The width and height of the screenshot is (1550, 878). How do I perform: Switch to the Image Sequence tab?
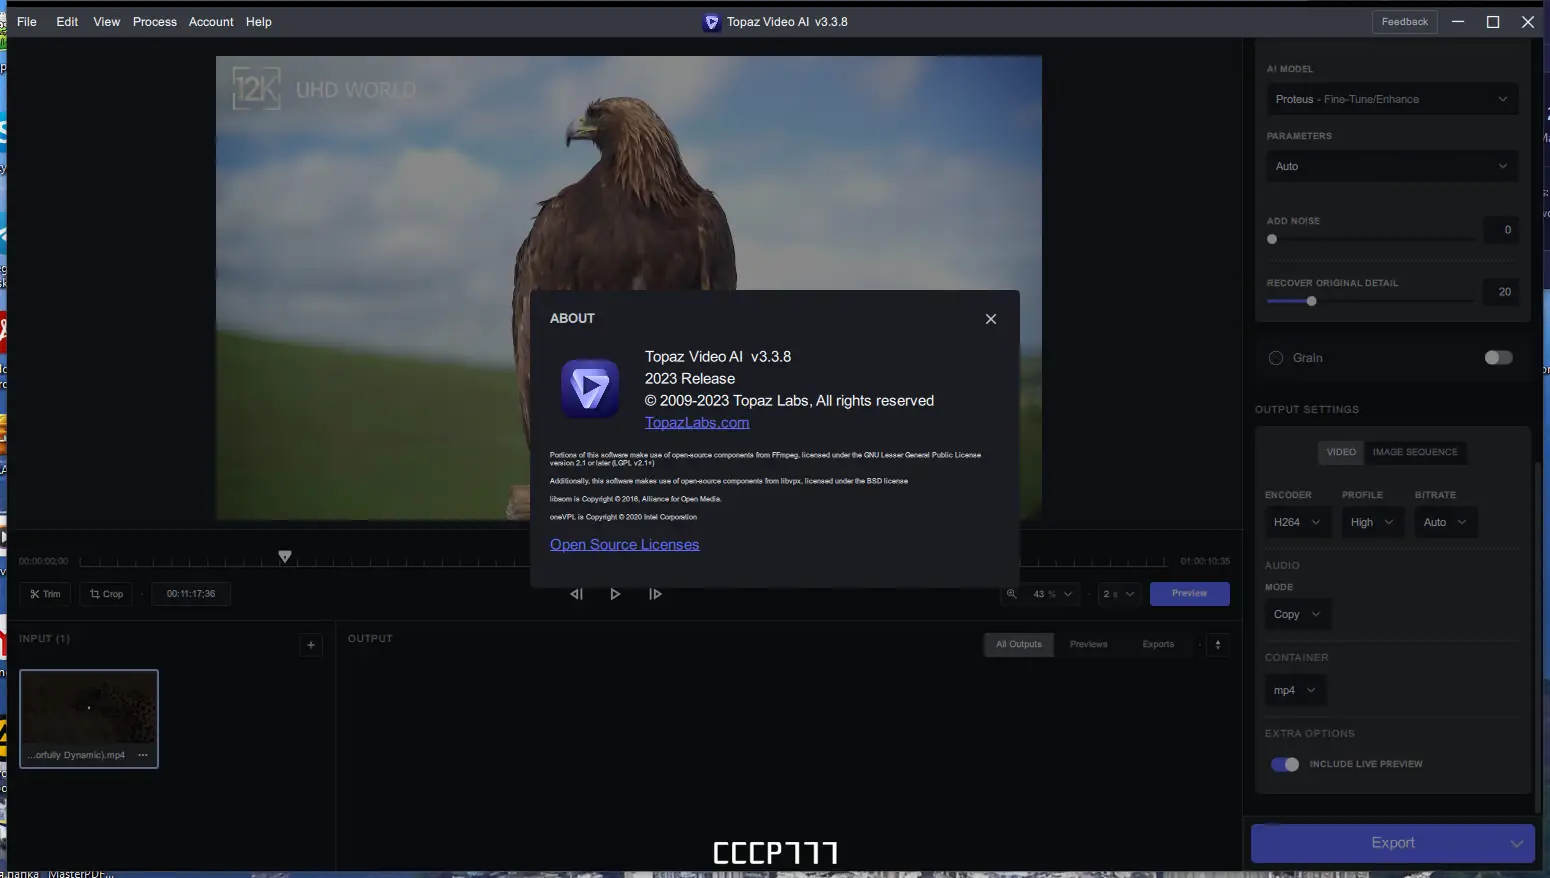(x=1414, y=452)
